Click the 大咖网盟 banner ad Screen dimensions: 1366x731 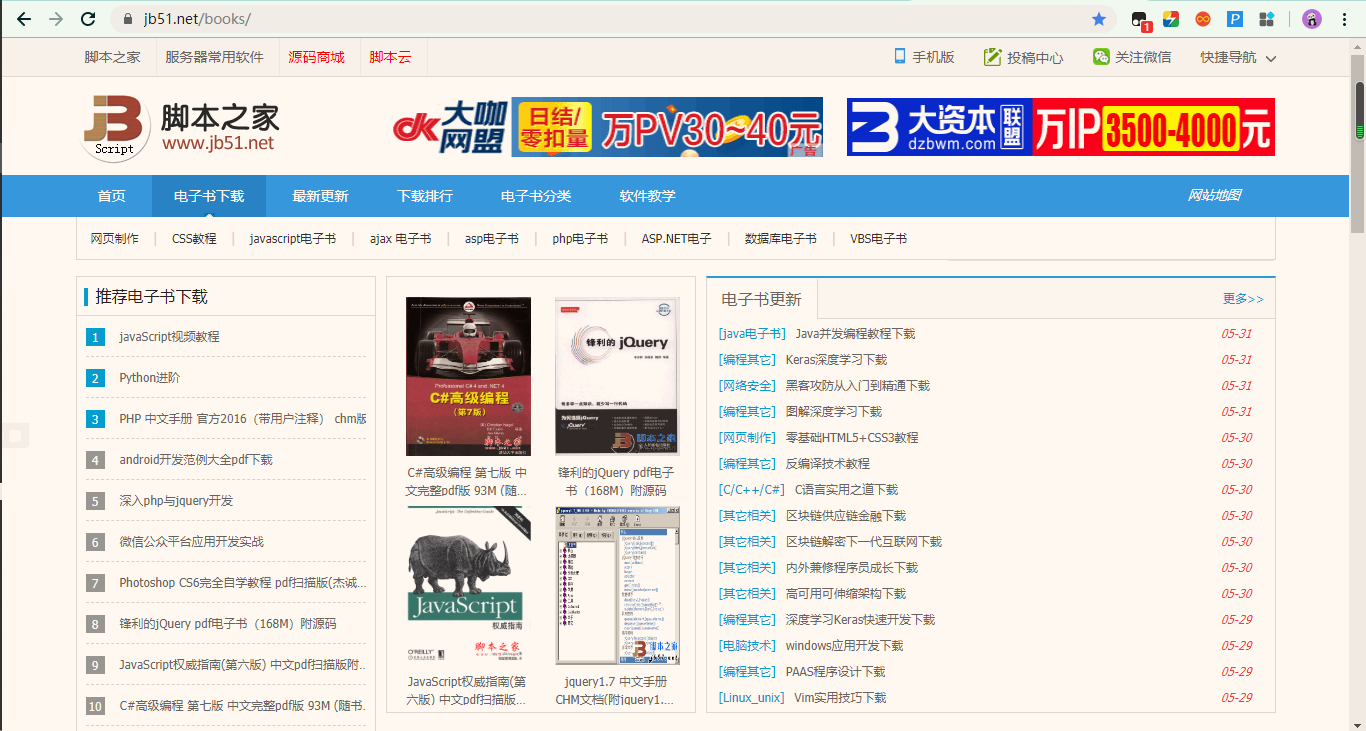[608, 127]
